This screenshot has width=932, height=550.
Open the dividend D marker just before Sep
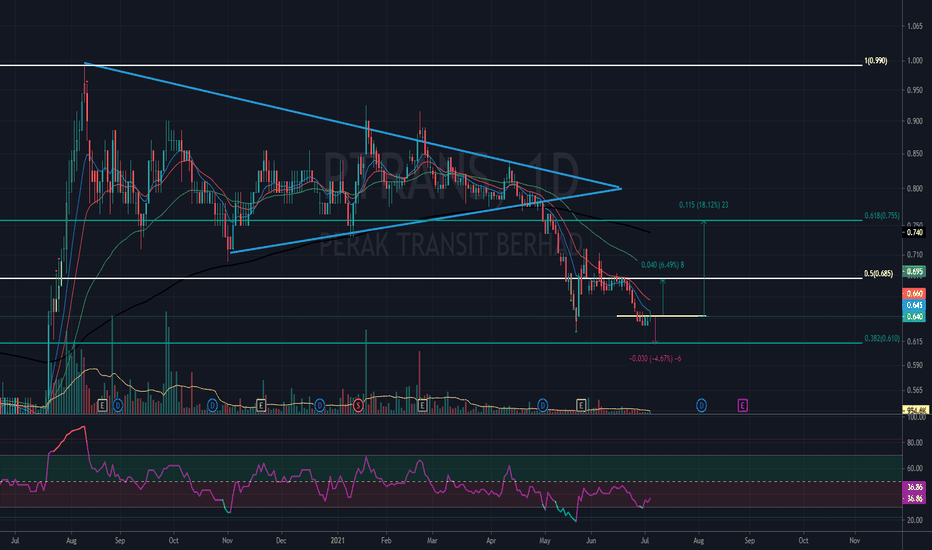click(x=118, y=406)
